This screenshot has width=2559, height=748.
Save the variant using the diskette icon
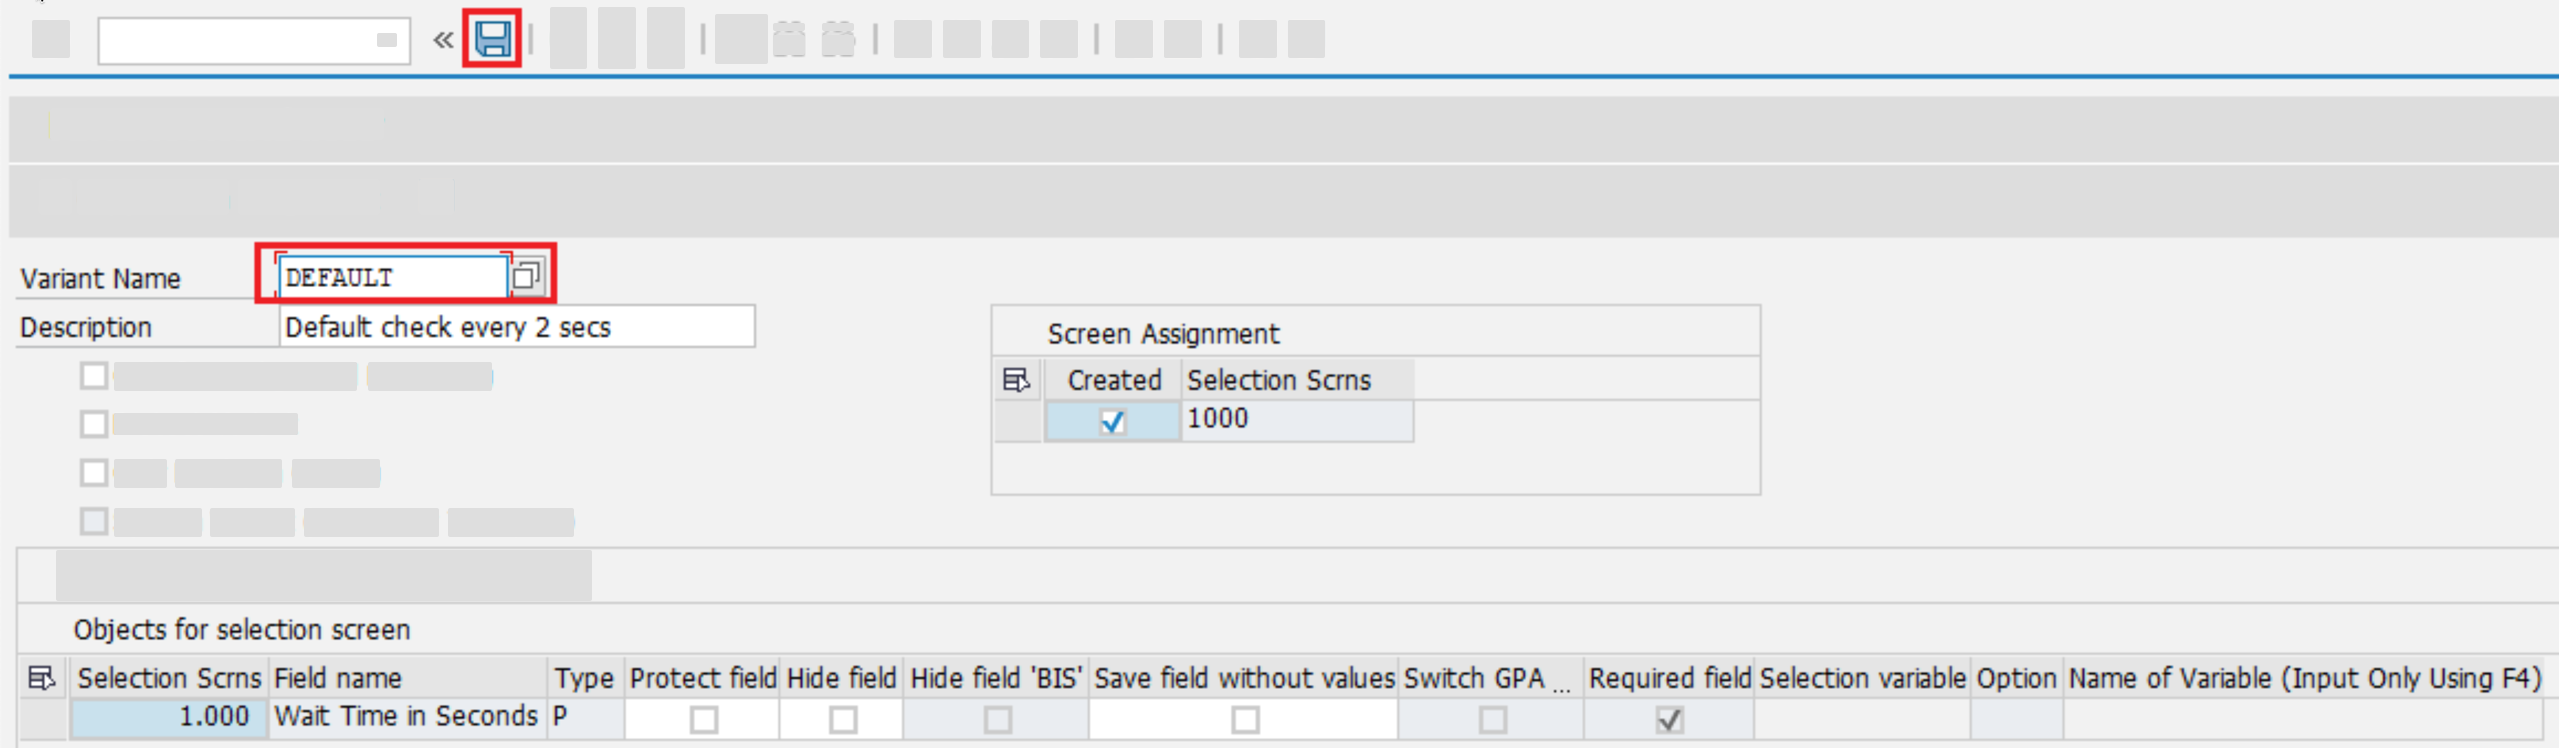492,39
